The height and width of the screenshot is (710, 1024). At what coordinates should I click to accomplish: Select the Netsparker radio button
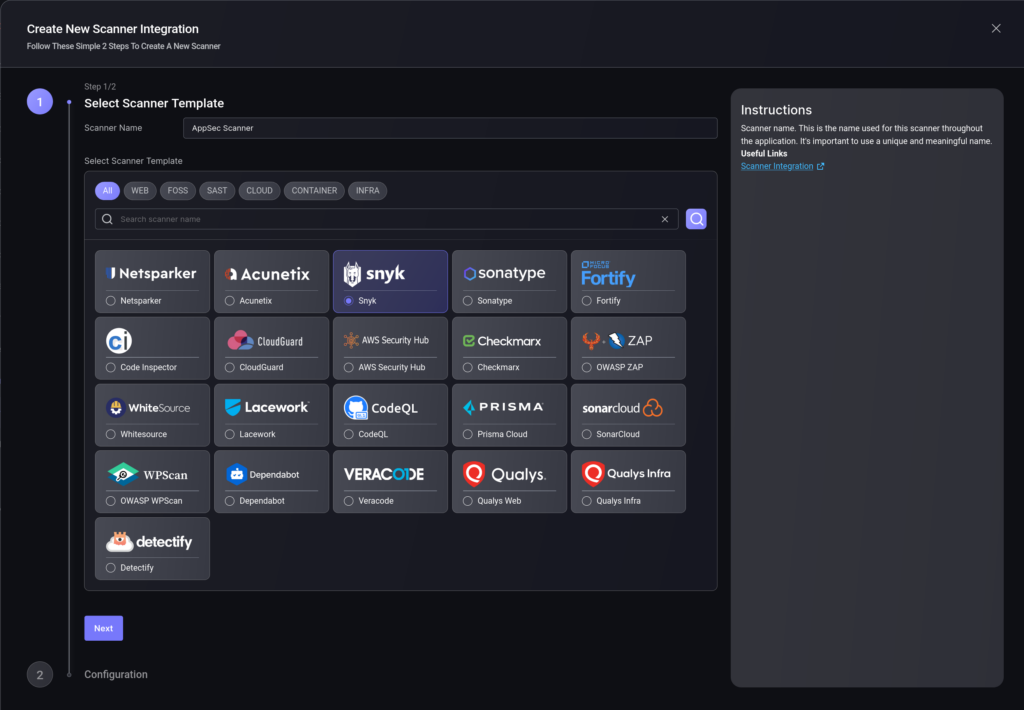(110, 300)
